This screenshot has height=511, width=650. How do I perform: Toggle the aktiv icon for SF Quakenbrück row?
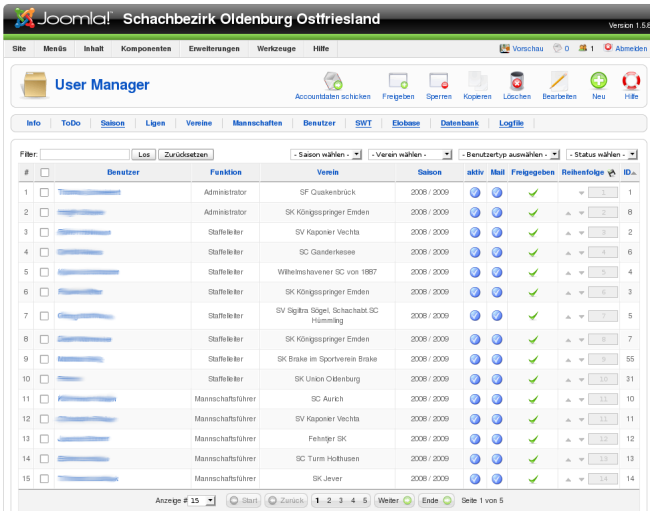coord(475,191)
